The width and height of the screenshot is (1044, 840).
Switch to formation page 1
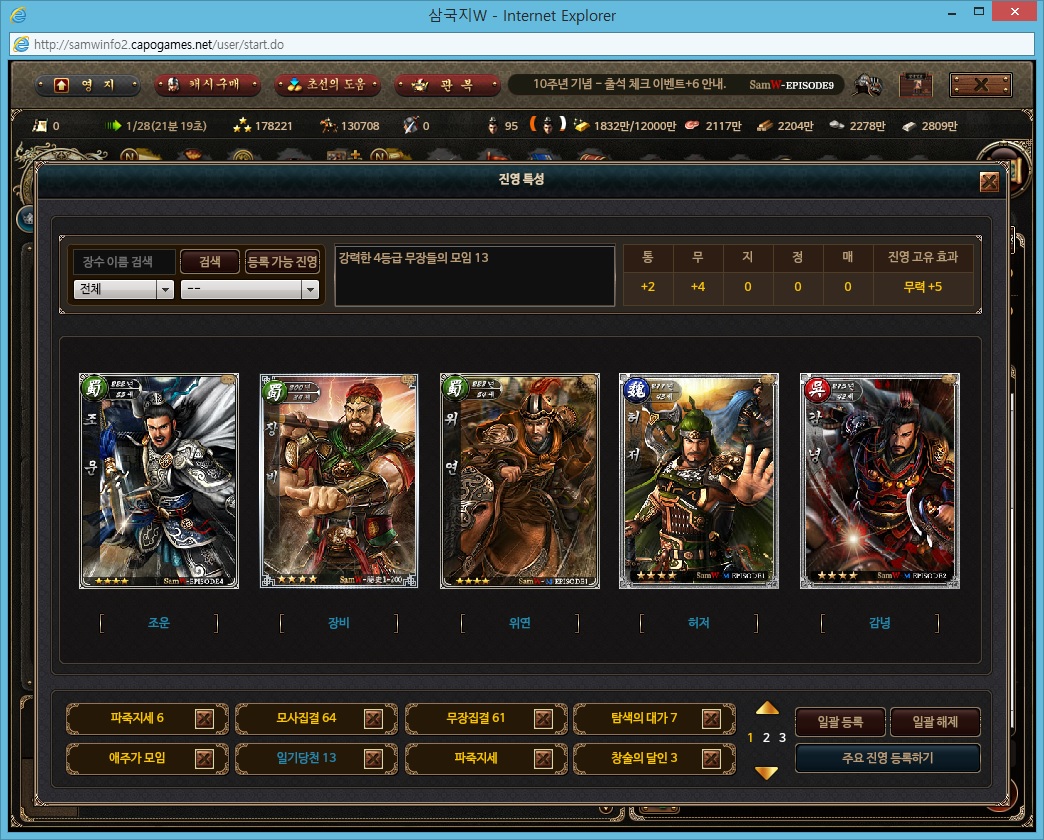750,737
